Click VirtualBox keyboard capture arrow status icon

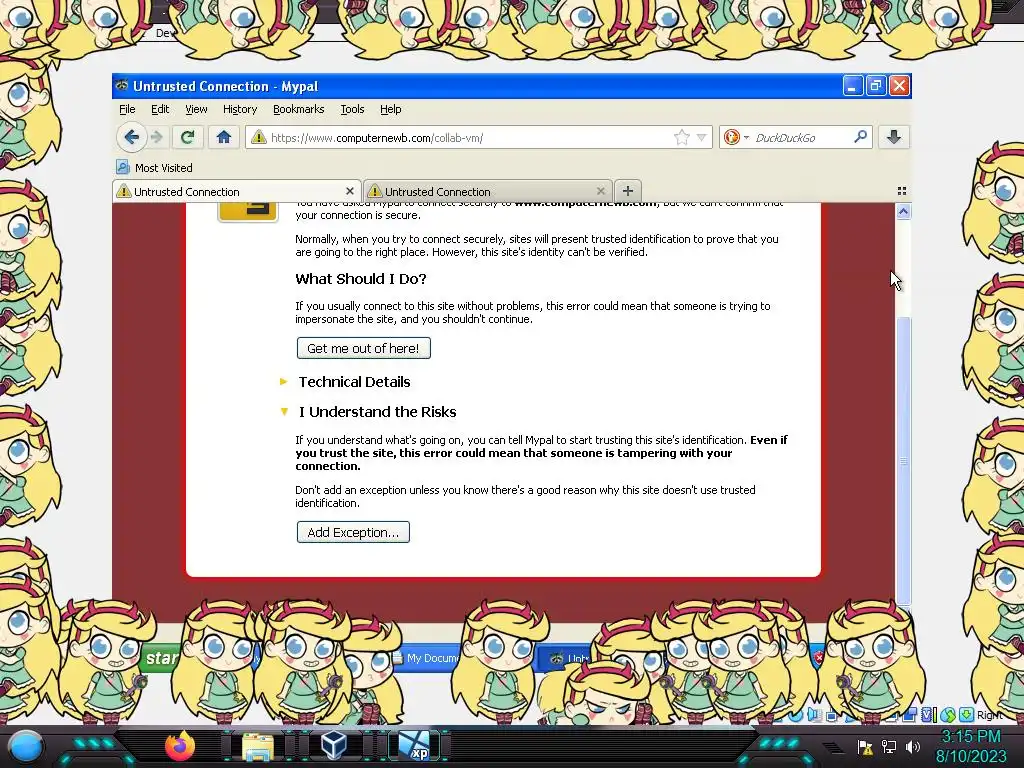click(967, 714)
